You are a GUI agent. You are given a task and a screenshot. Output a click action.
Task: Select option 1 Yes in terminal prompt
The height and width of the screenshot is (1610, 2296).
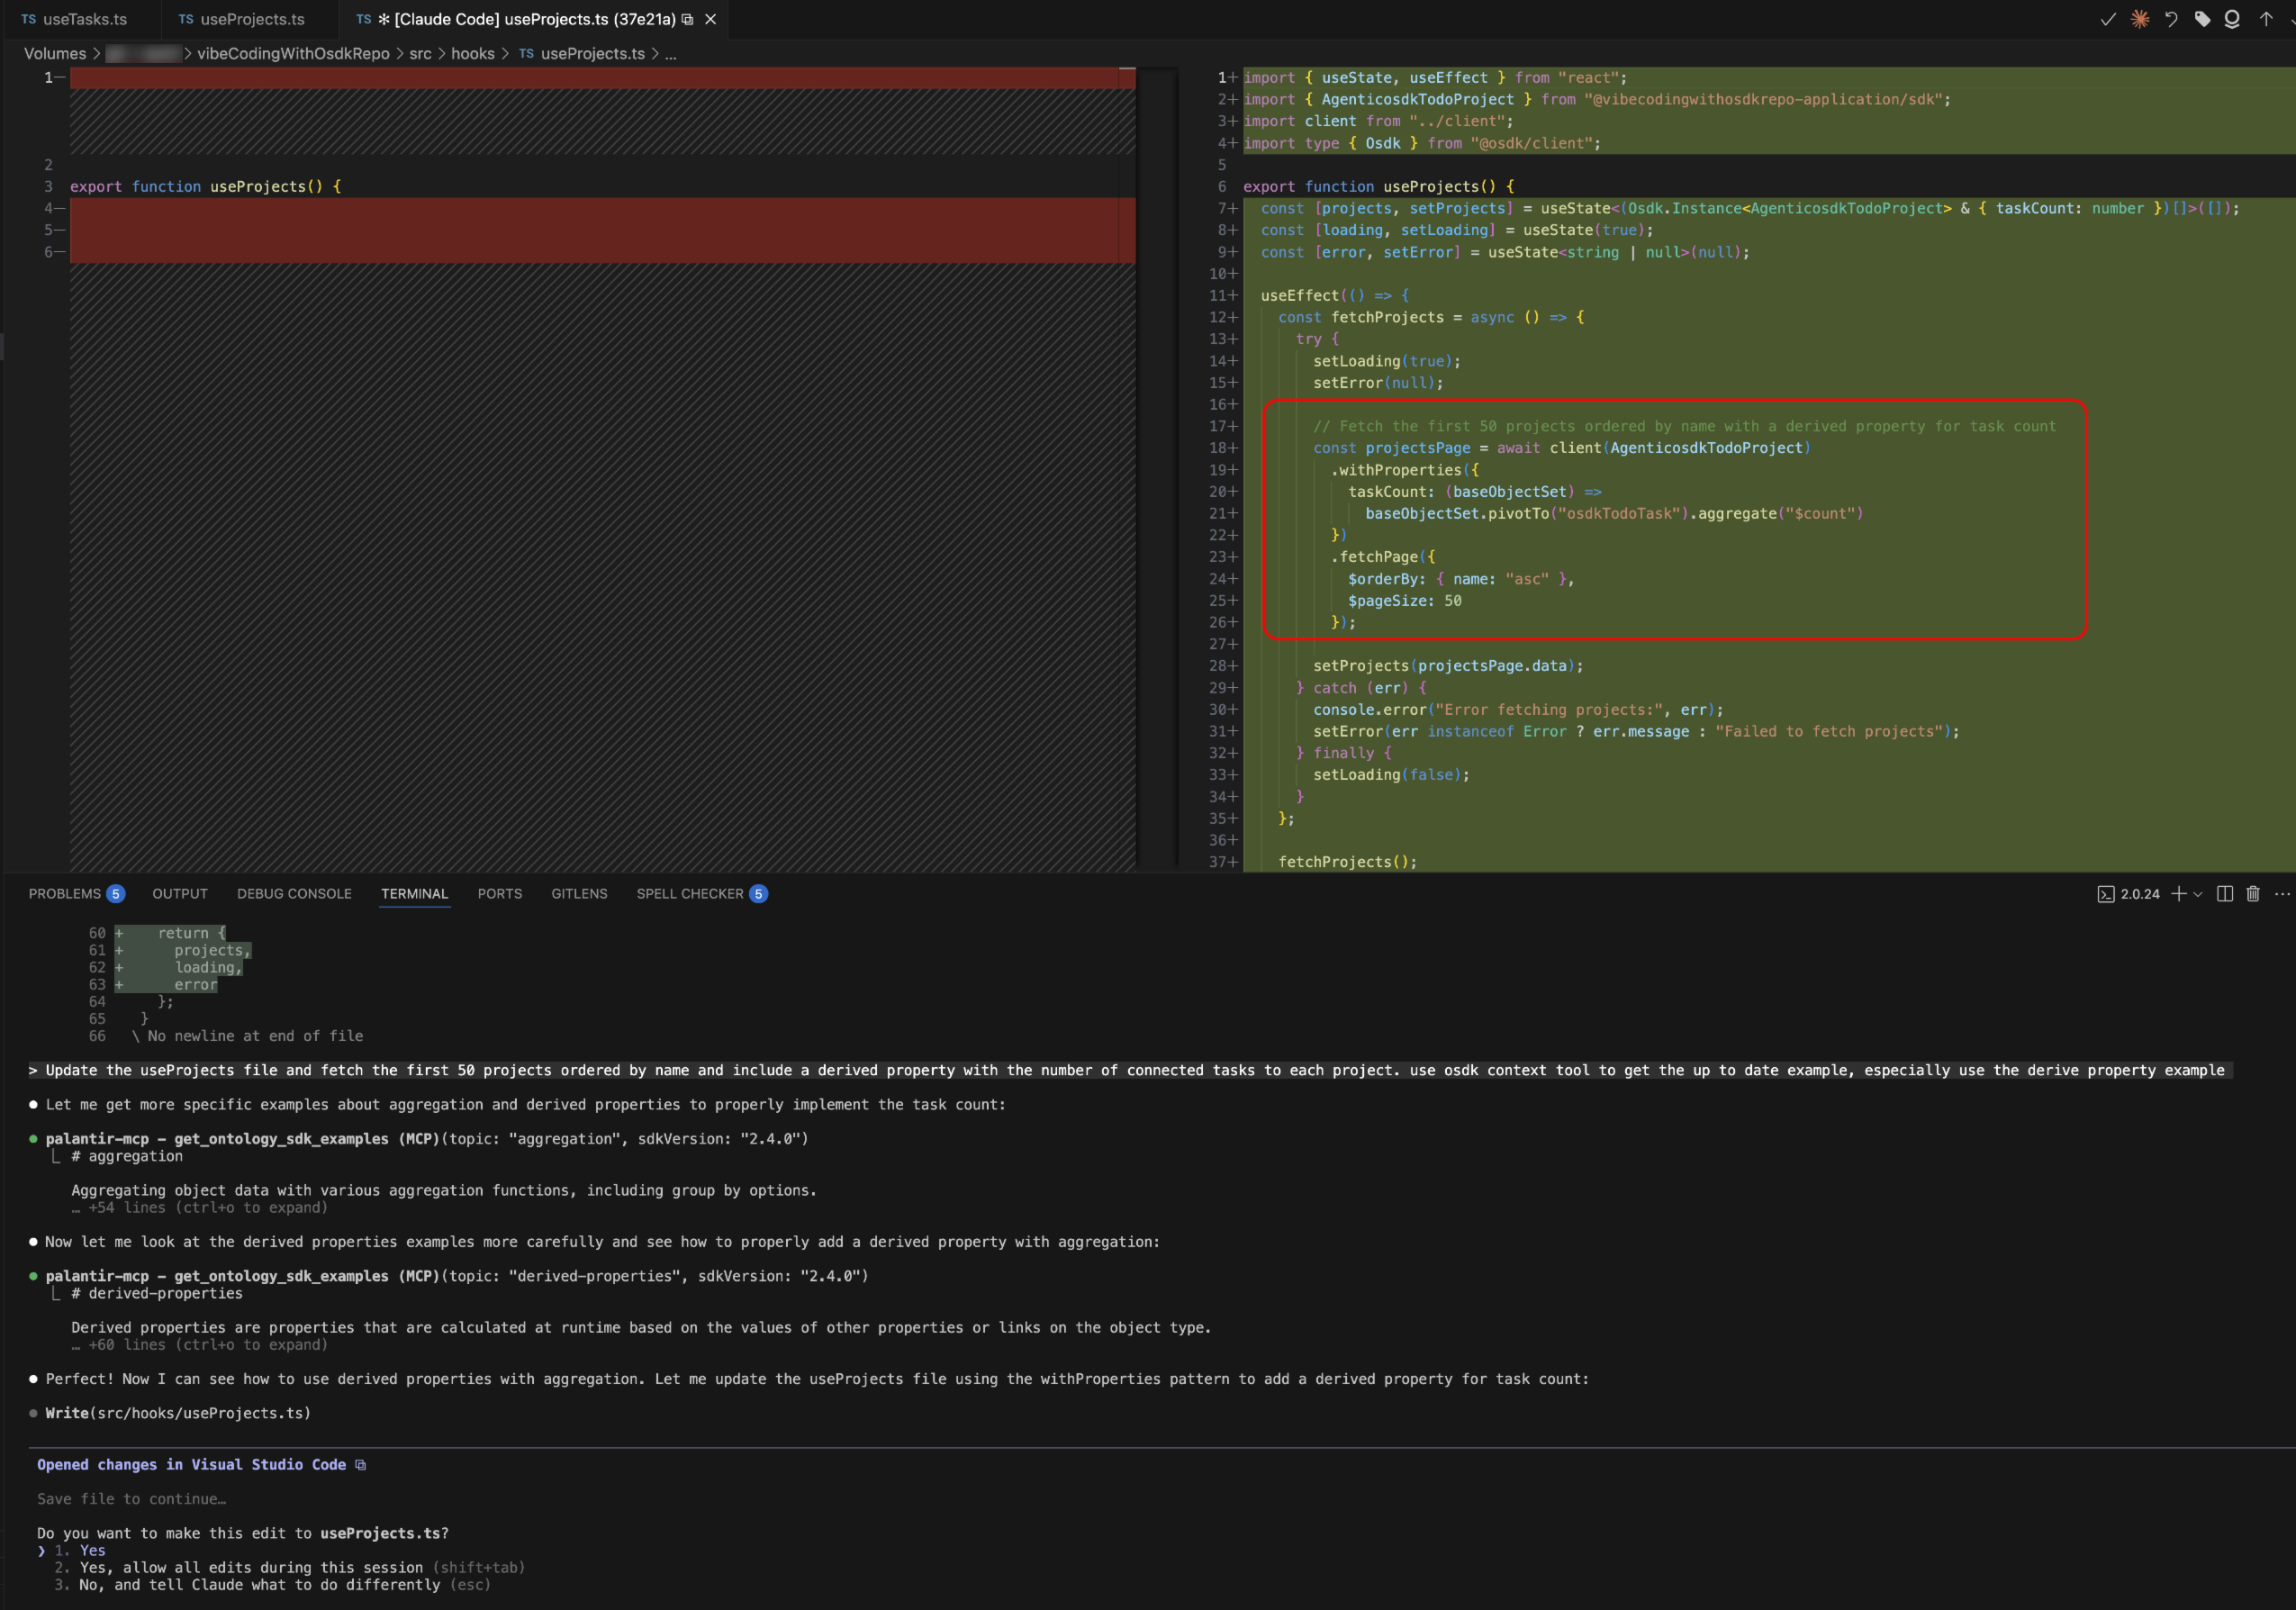pos(92,1551)
